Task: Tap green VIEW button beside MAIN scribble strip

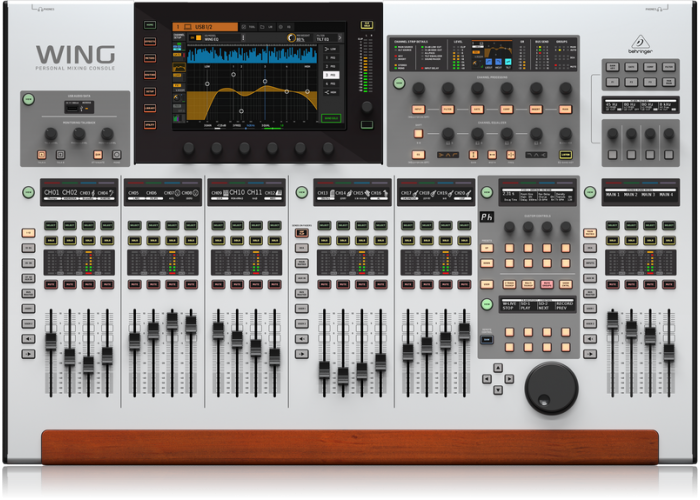Action: [590, 192]
